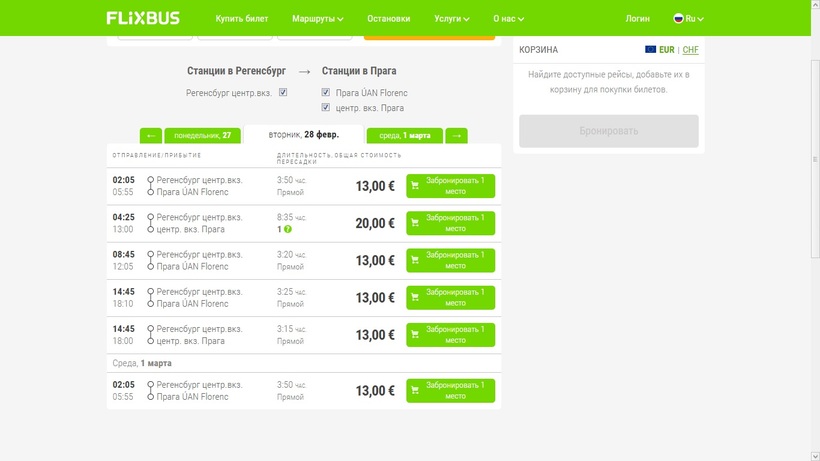Toggle the центр. вкз. Прага checkbox

click(326, 107)
